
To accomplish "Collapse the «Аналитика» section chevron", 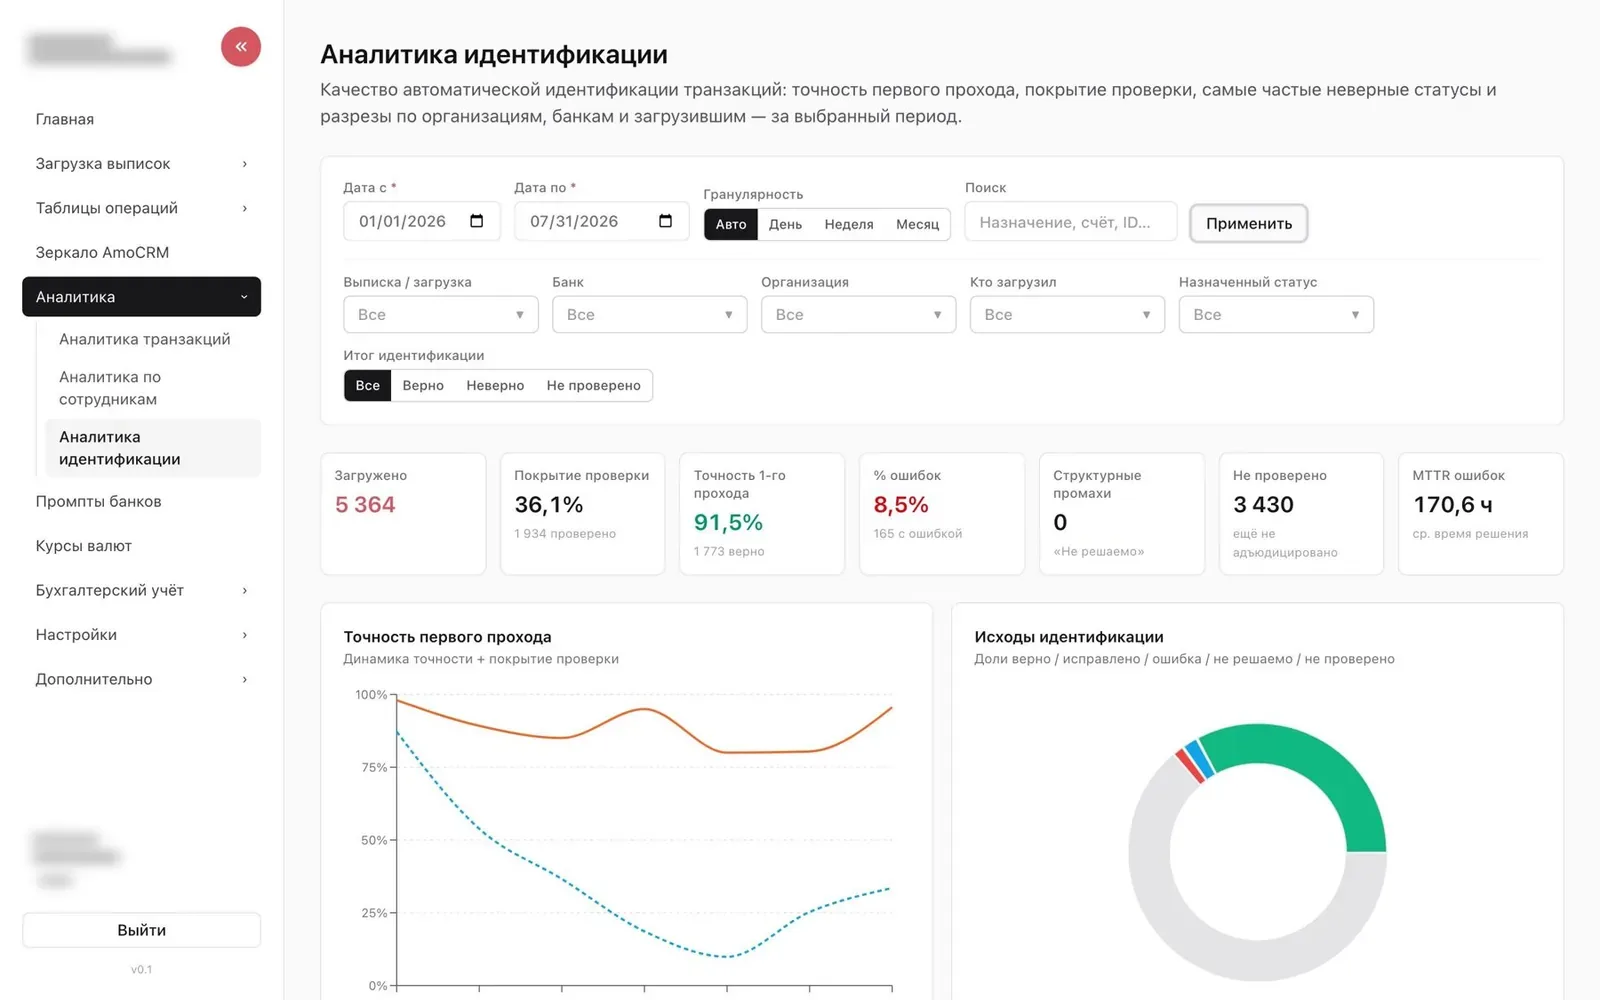I will pos(244,297).
